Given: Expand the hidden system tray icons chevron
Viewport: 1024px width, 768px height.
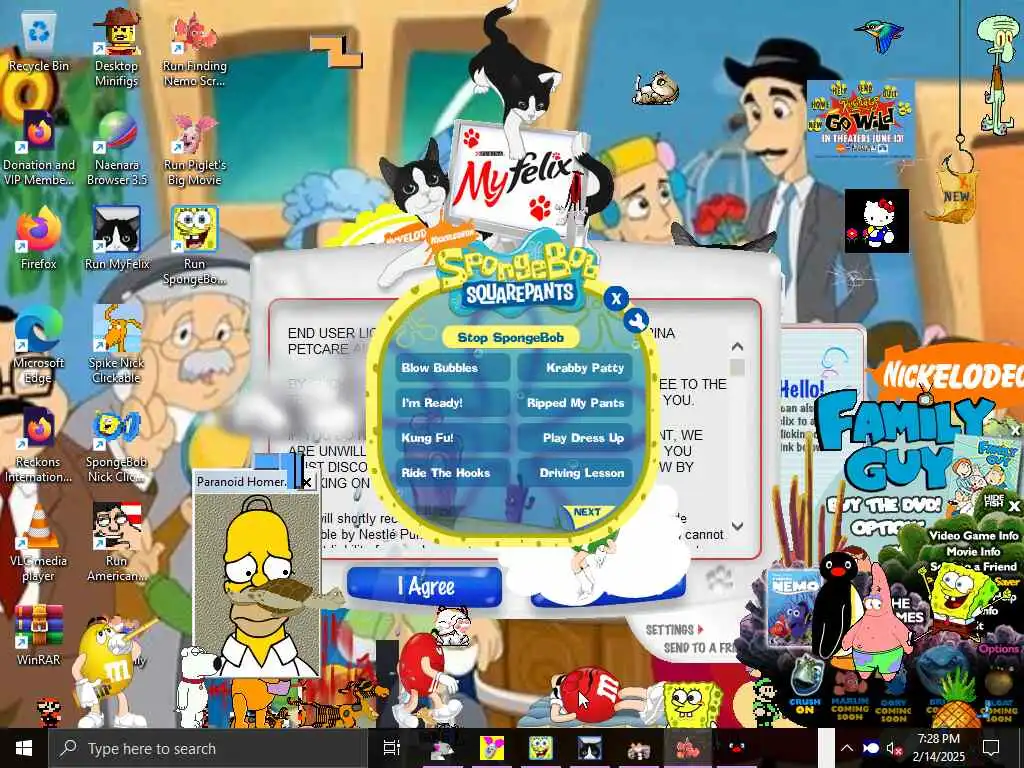Looking at the screenshot, I should [846, 748].
